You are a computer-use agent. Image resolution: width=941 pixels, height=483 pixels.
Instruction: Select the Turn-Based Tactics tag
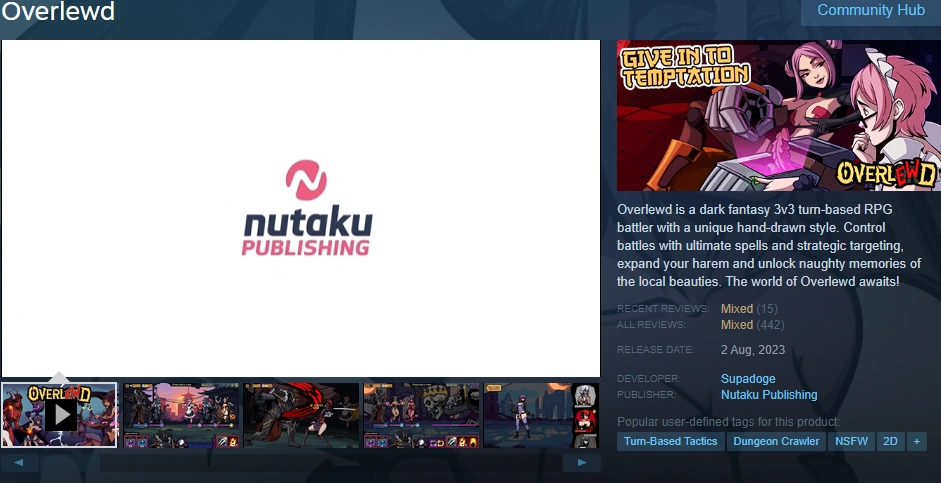click(x=670, y=441)
